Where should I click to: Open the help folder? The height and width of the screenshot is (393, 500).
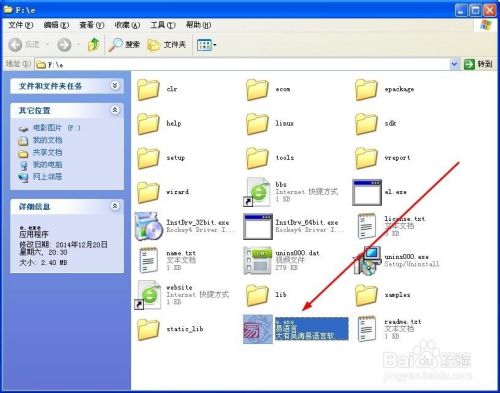[148, 124]
